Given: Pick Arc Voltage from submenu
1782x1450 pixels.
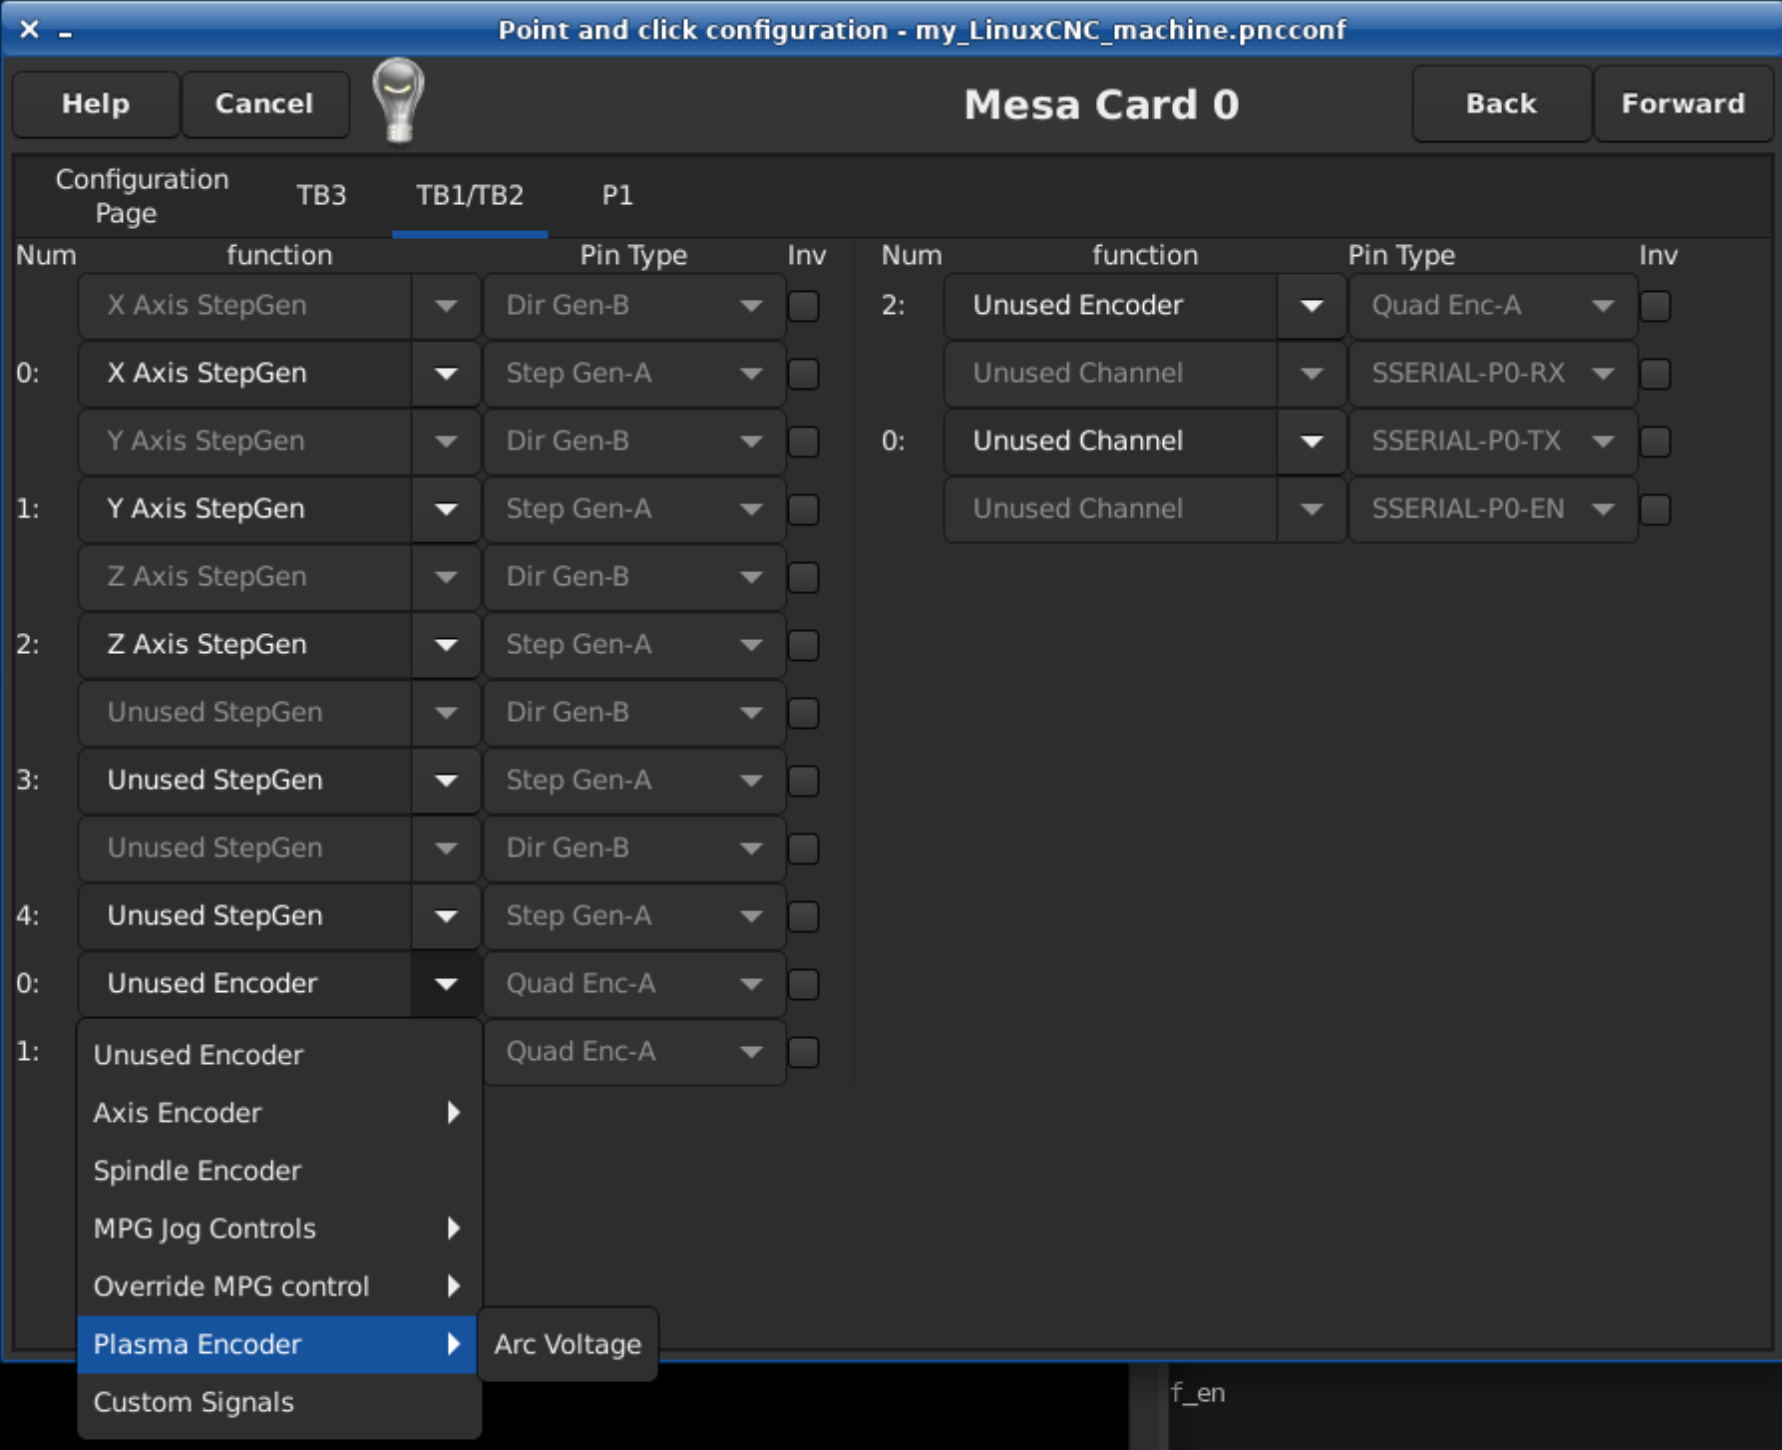Looking at the screenshot, I should 568,1345.
